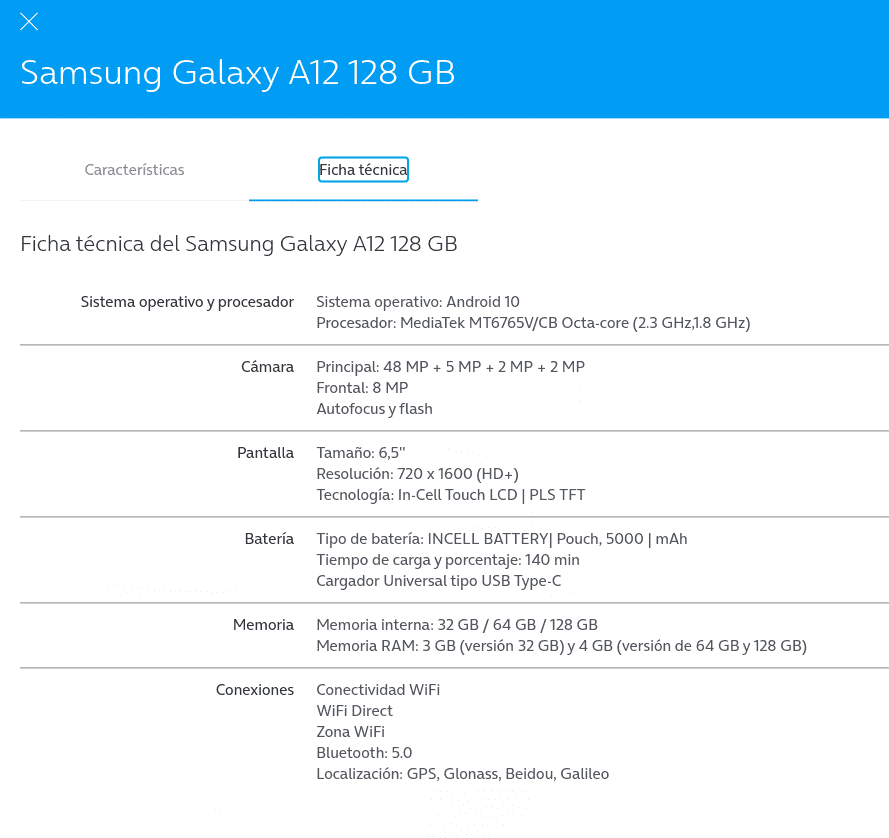Click the Cámara section label
Image resolution: width=889 pixels, height=838 pixels.
267,367
